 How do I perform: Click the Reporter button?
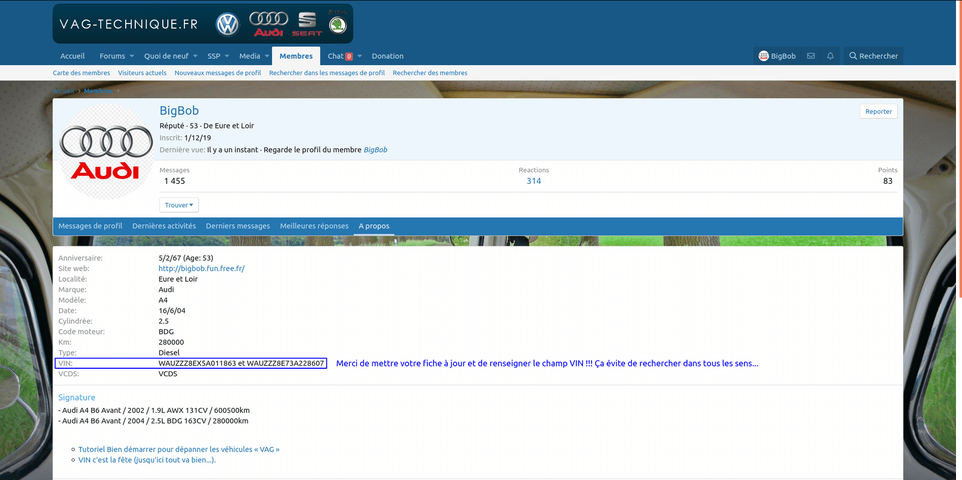coord(878,111)
